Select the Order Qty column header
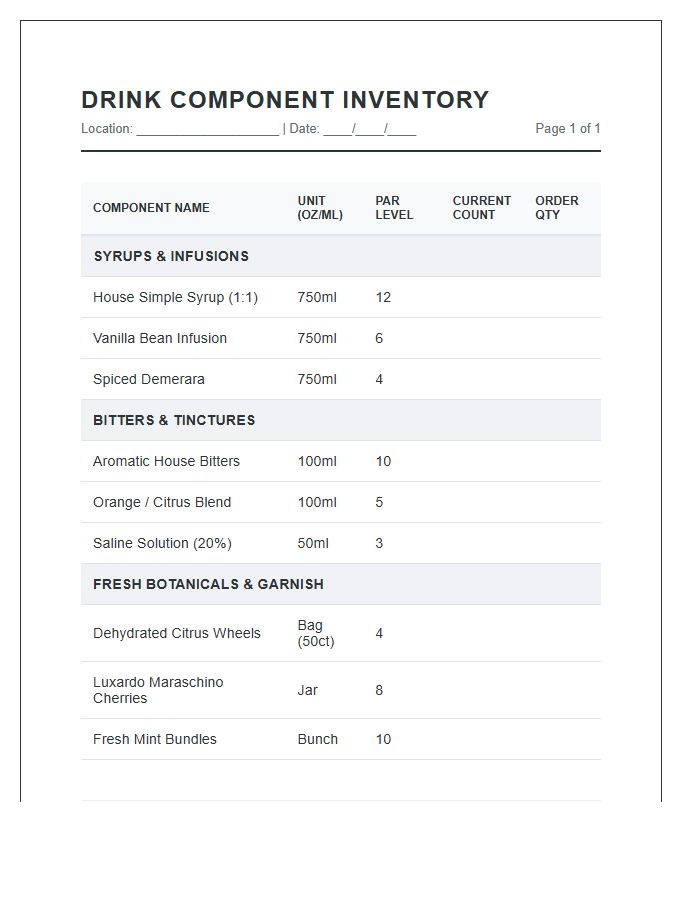The width and height of the screenshot is (700, 900). tap(557, 208)
